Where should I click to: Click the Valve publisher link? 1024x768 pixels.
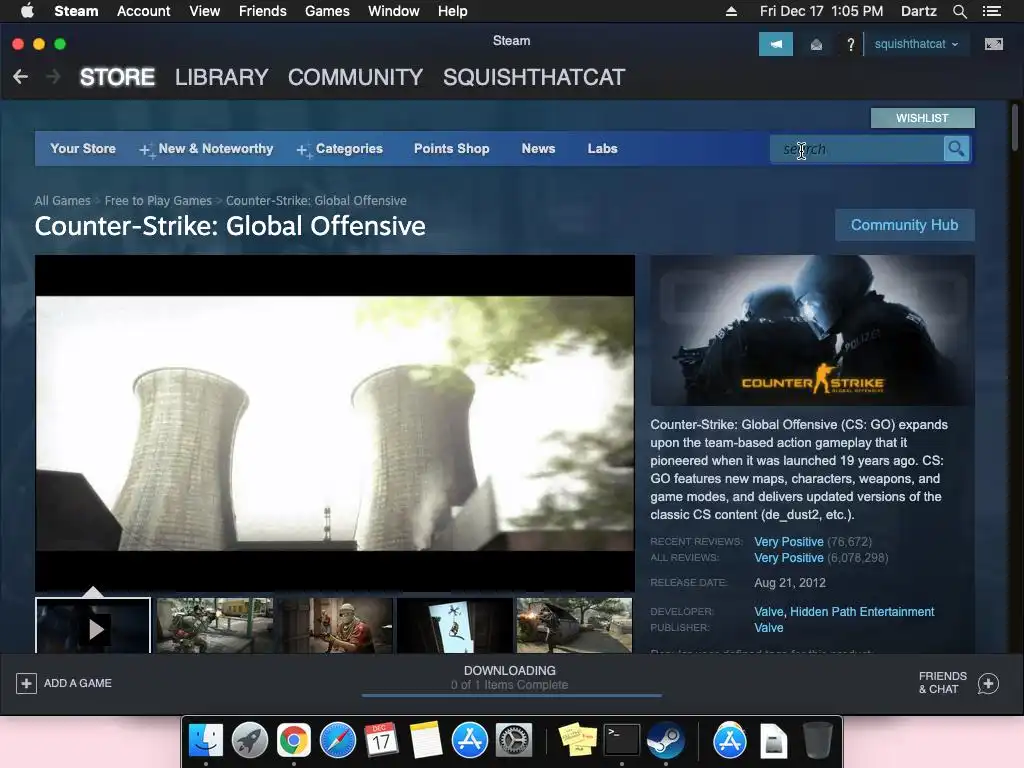pos(769,628)
